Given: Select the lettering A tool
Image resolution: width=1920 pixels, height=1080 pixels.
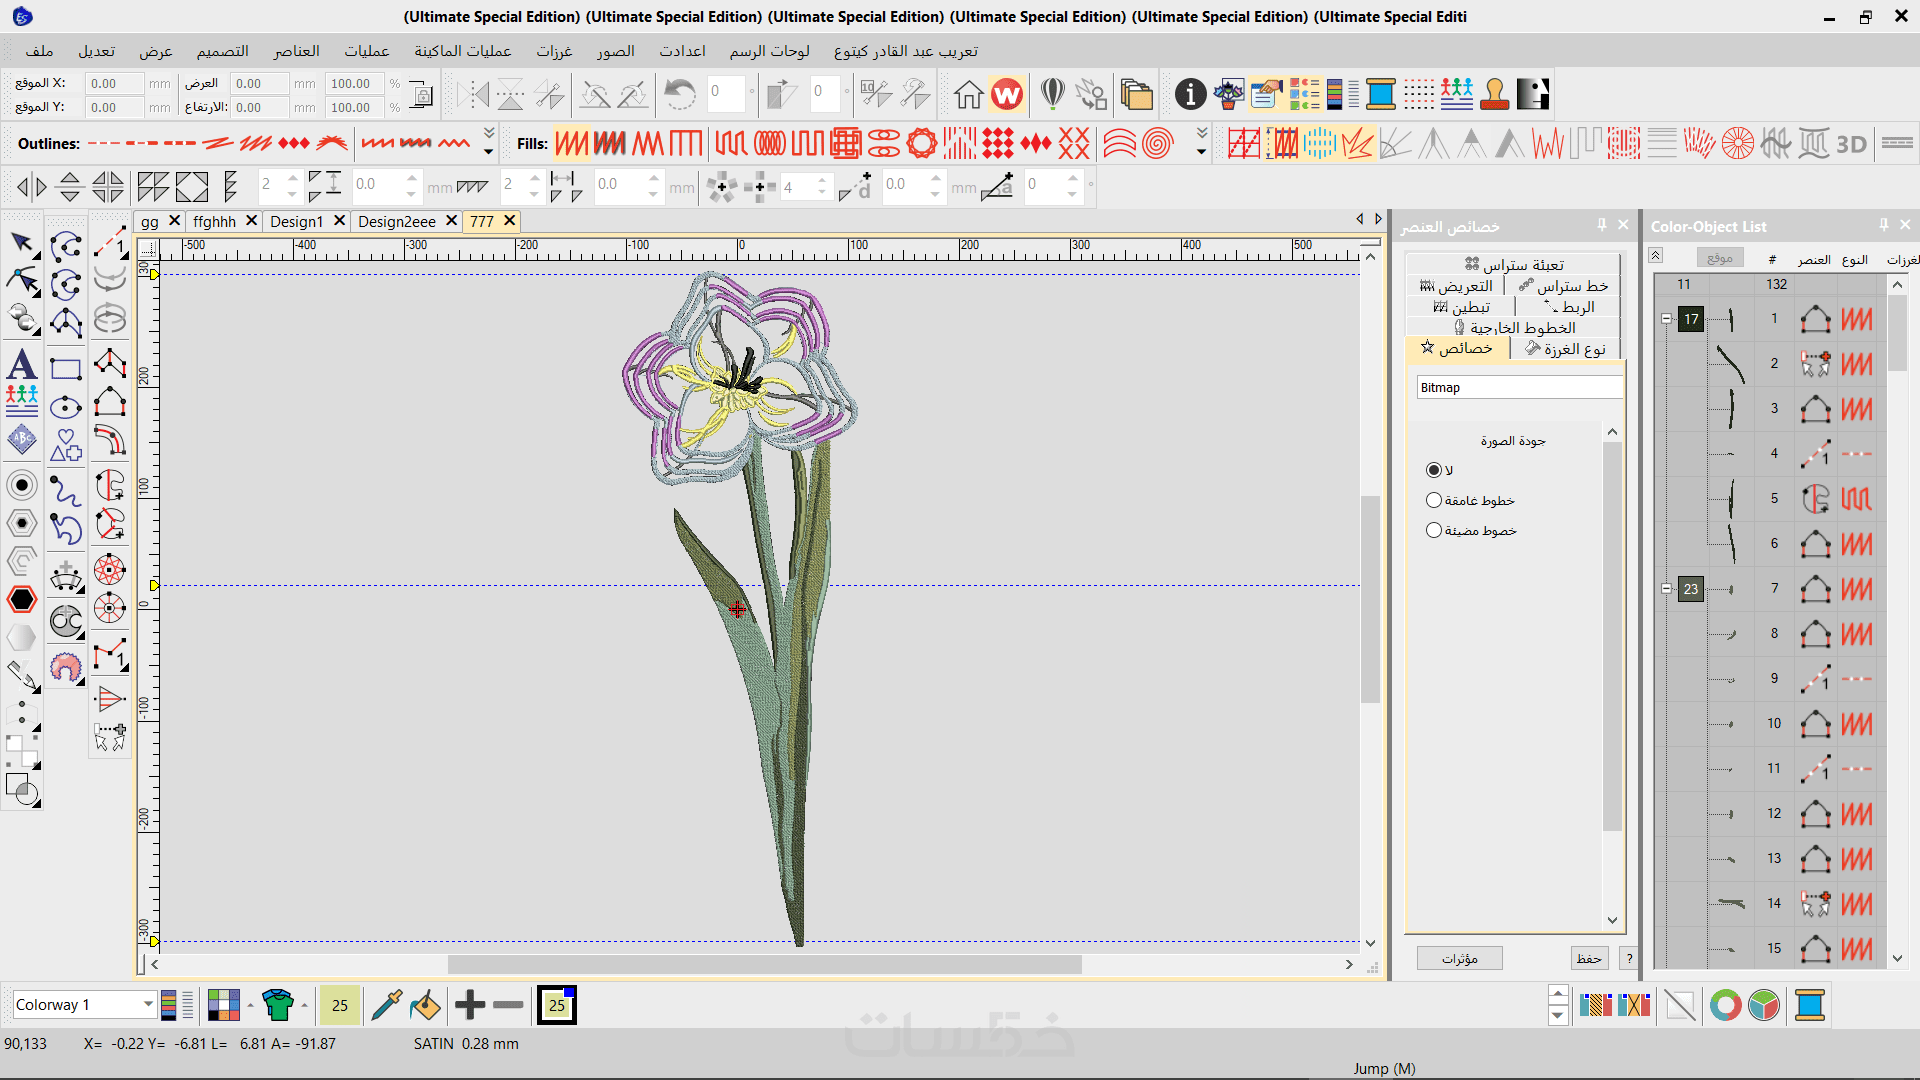Looking at the screenshot, I should click(22, 365).
